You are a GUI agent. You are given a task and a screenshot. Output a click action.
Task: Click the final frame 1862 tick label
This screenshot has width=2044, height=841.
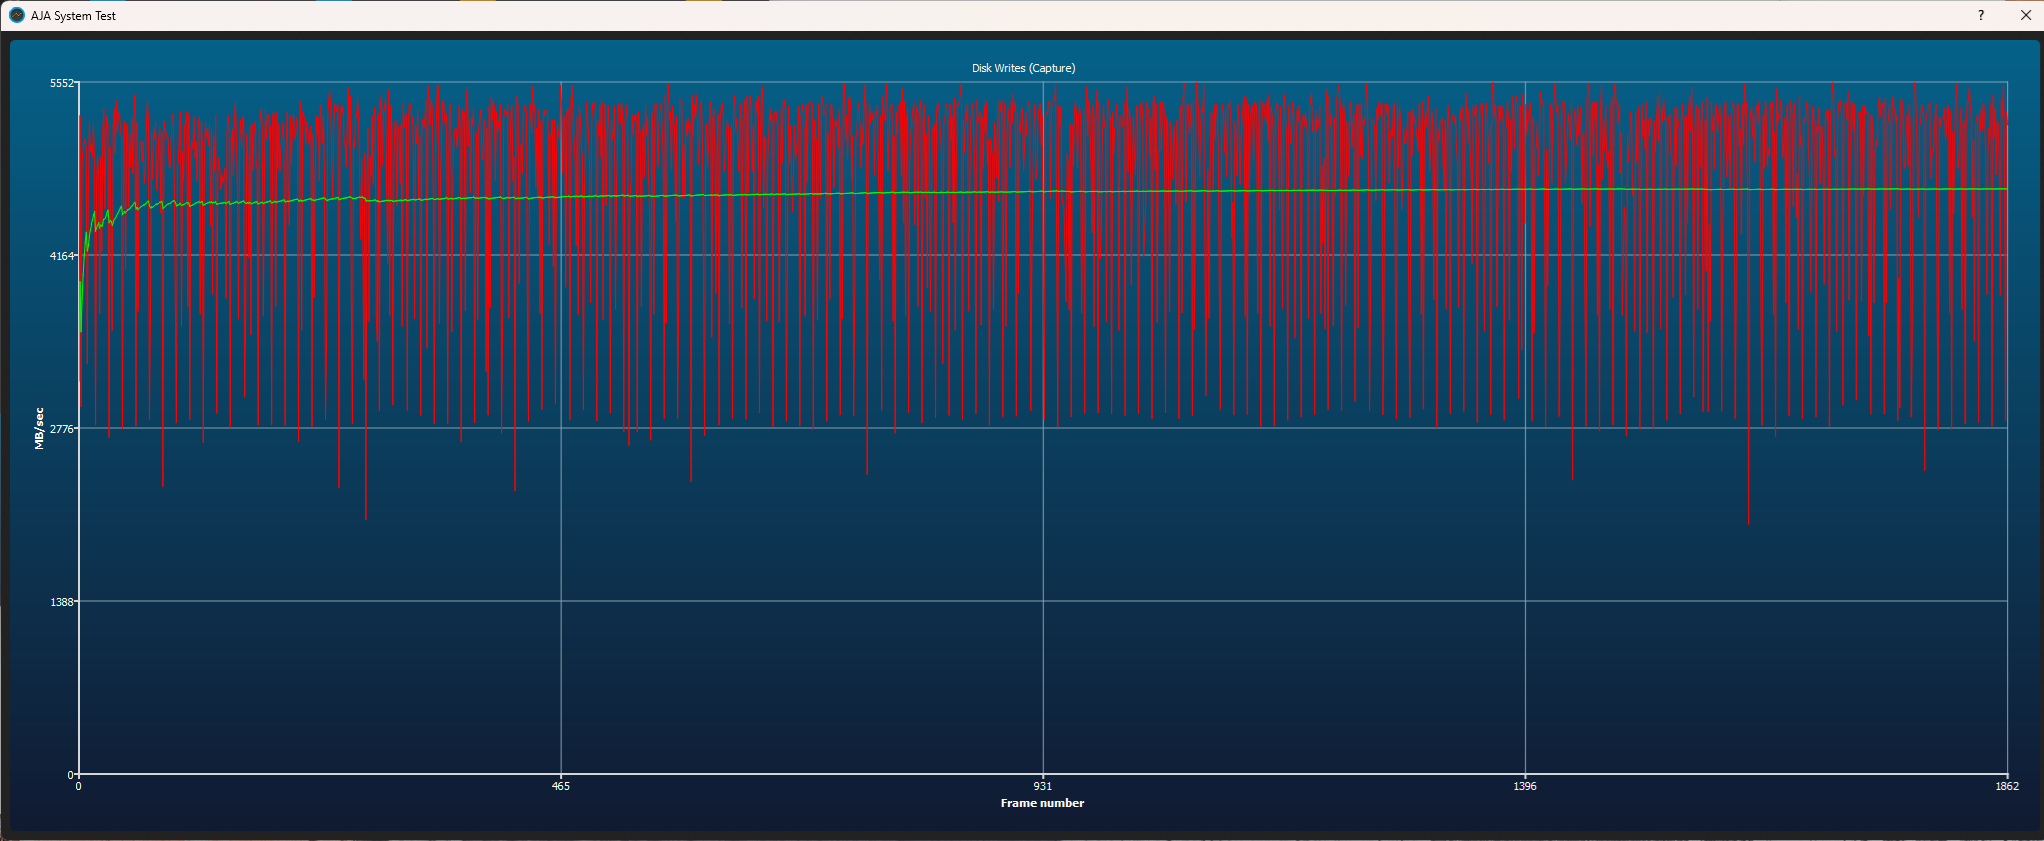coord(2007,786)
